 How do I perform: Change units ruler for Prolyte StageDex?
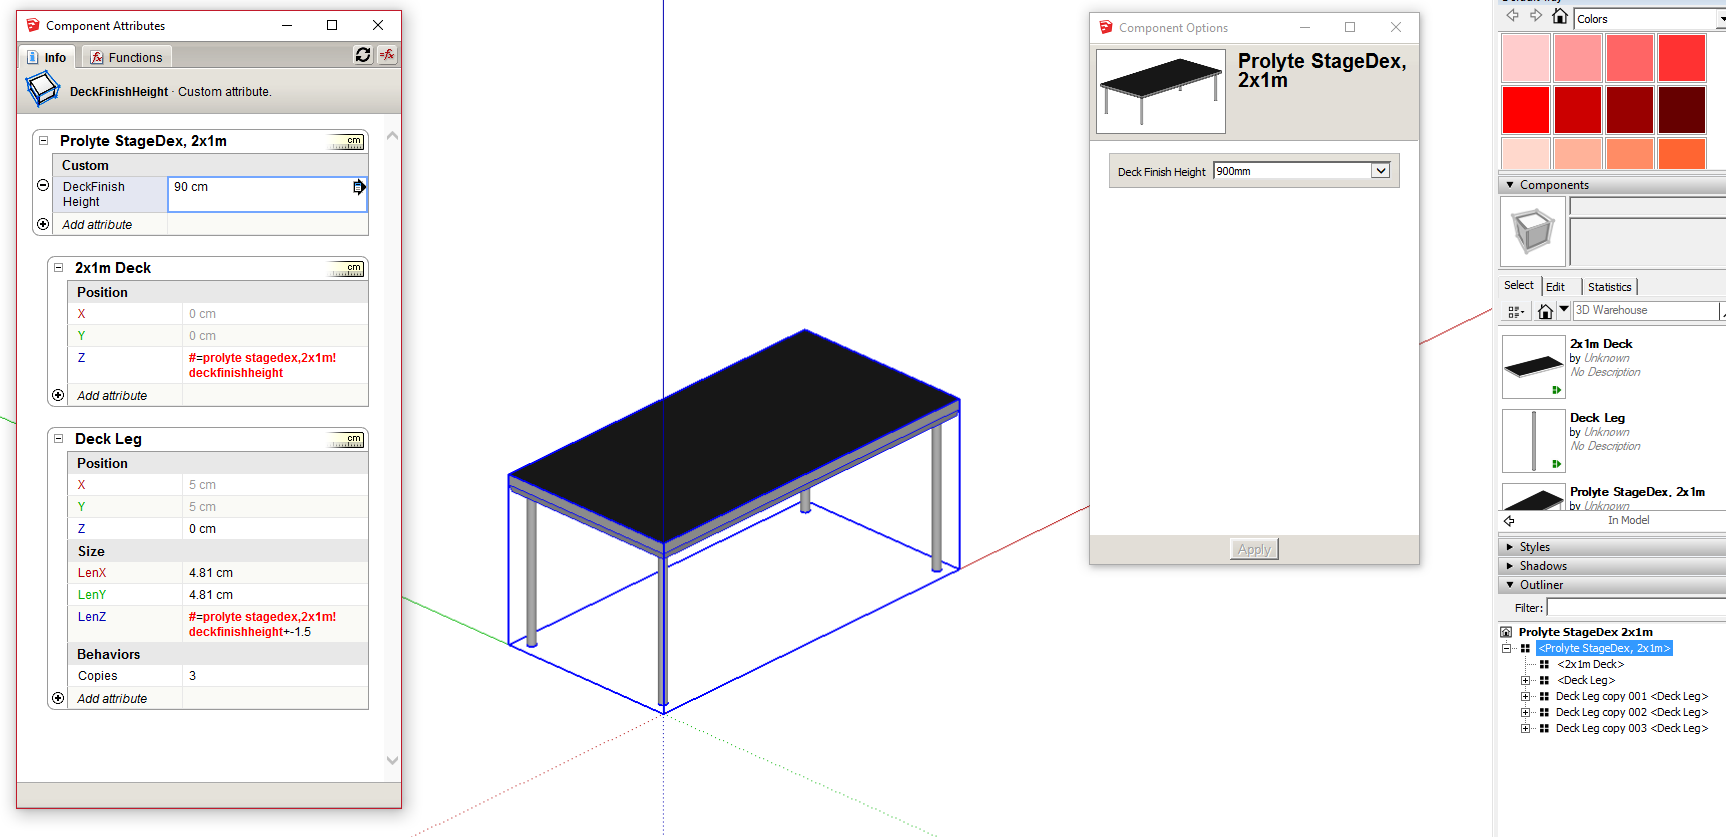(347, 142)
